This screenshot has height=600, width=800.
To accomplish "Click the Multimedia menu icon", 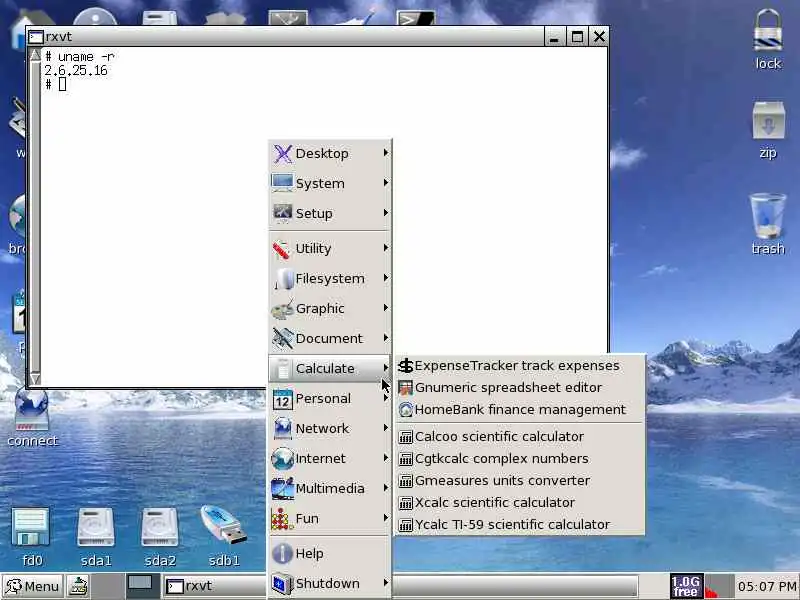I will point(283,489).
